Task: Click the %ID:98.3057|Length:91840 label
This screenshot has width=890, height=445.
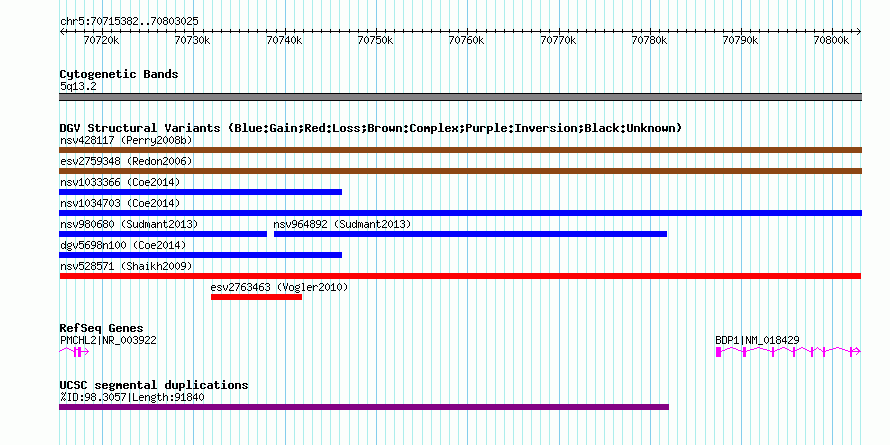Action: (132, 397)
